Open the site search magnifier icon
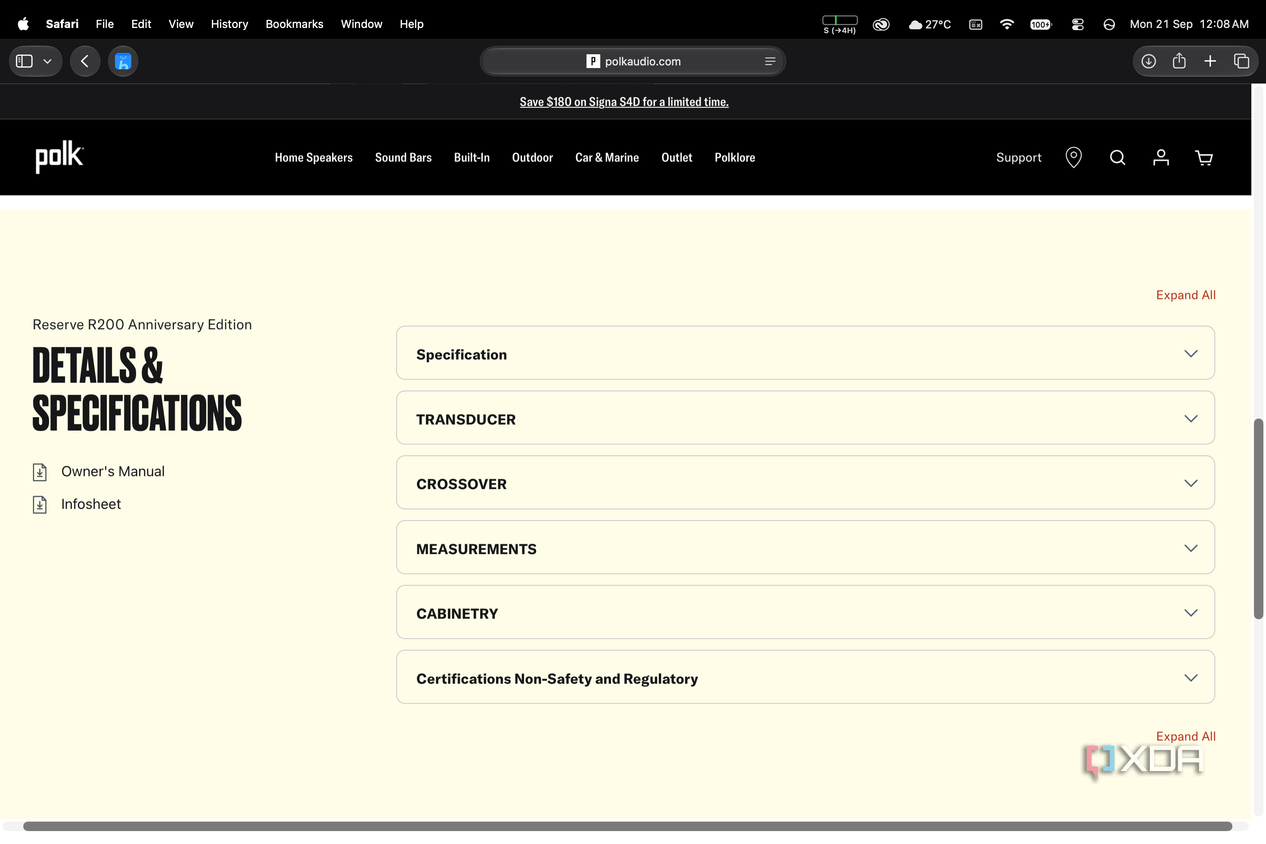Image resolution: width=1266 pixels, height=844 pixels. 1117,157
